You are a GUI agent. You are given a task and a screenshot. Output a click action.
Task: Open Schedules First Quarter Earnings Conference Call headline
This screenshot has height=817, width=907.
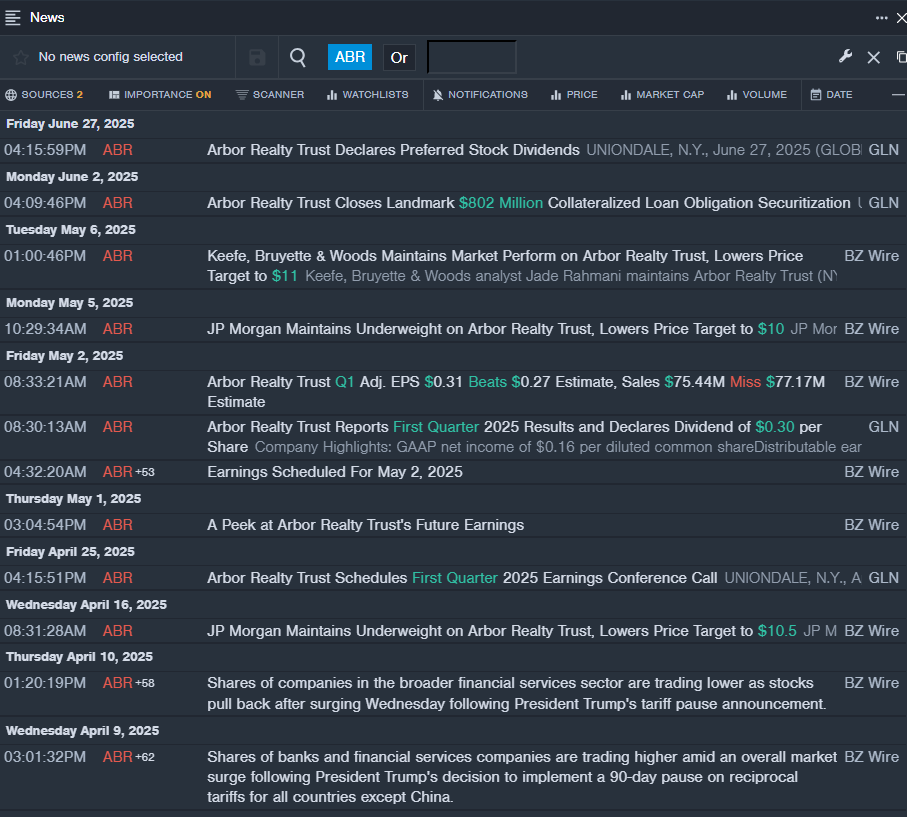coord(462,578)
